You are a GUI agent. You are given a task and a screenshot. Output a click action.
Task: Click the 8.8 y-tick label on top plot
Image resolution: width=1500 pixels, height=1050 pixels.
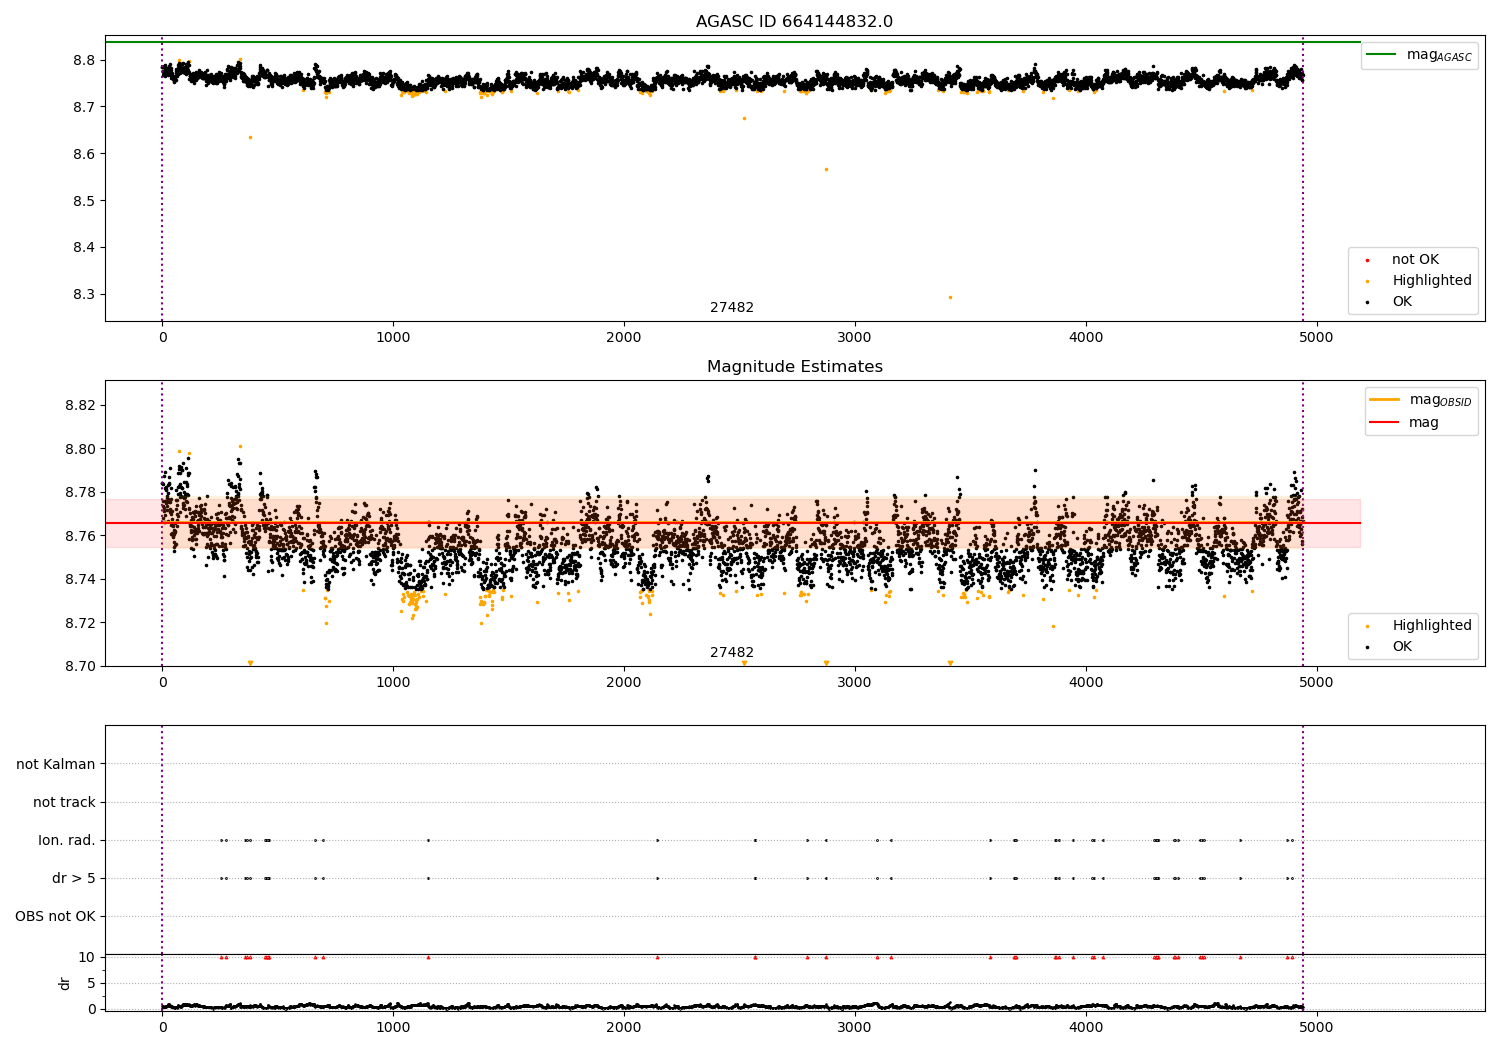[84, 60]
